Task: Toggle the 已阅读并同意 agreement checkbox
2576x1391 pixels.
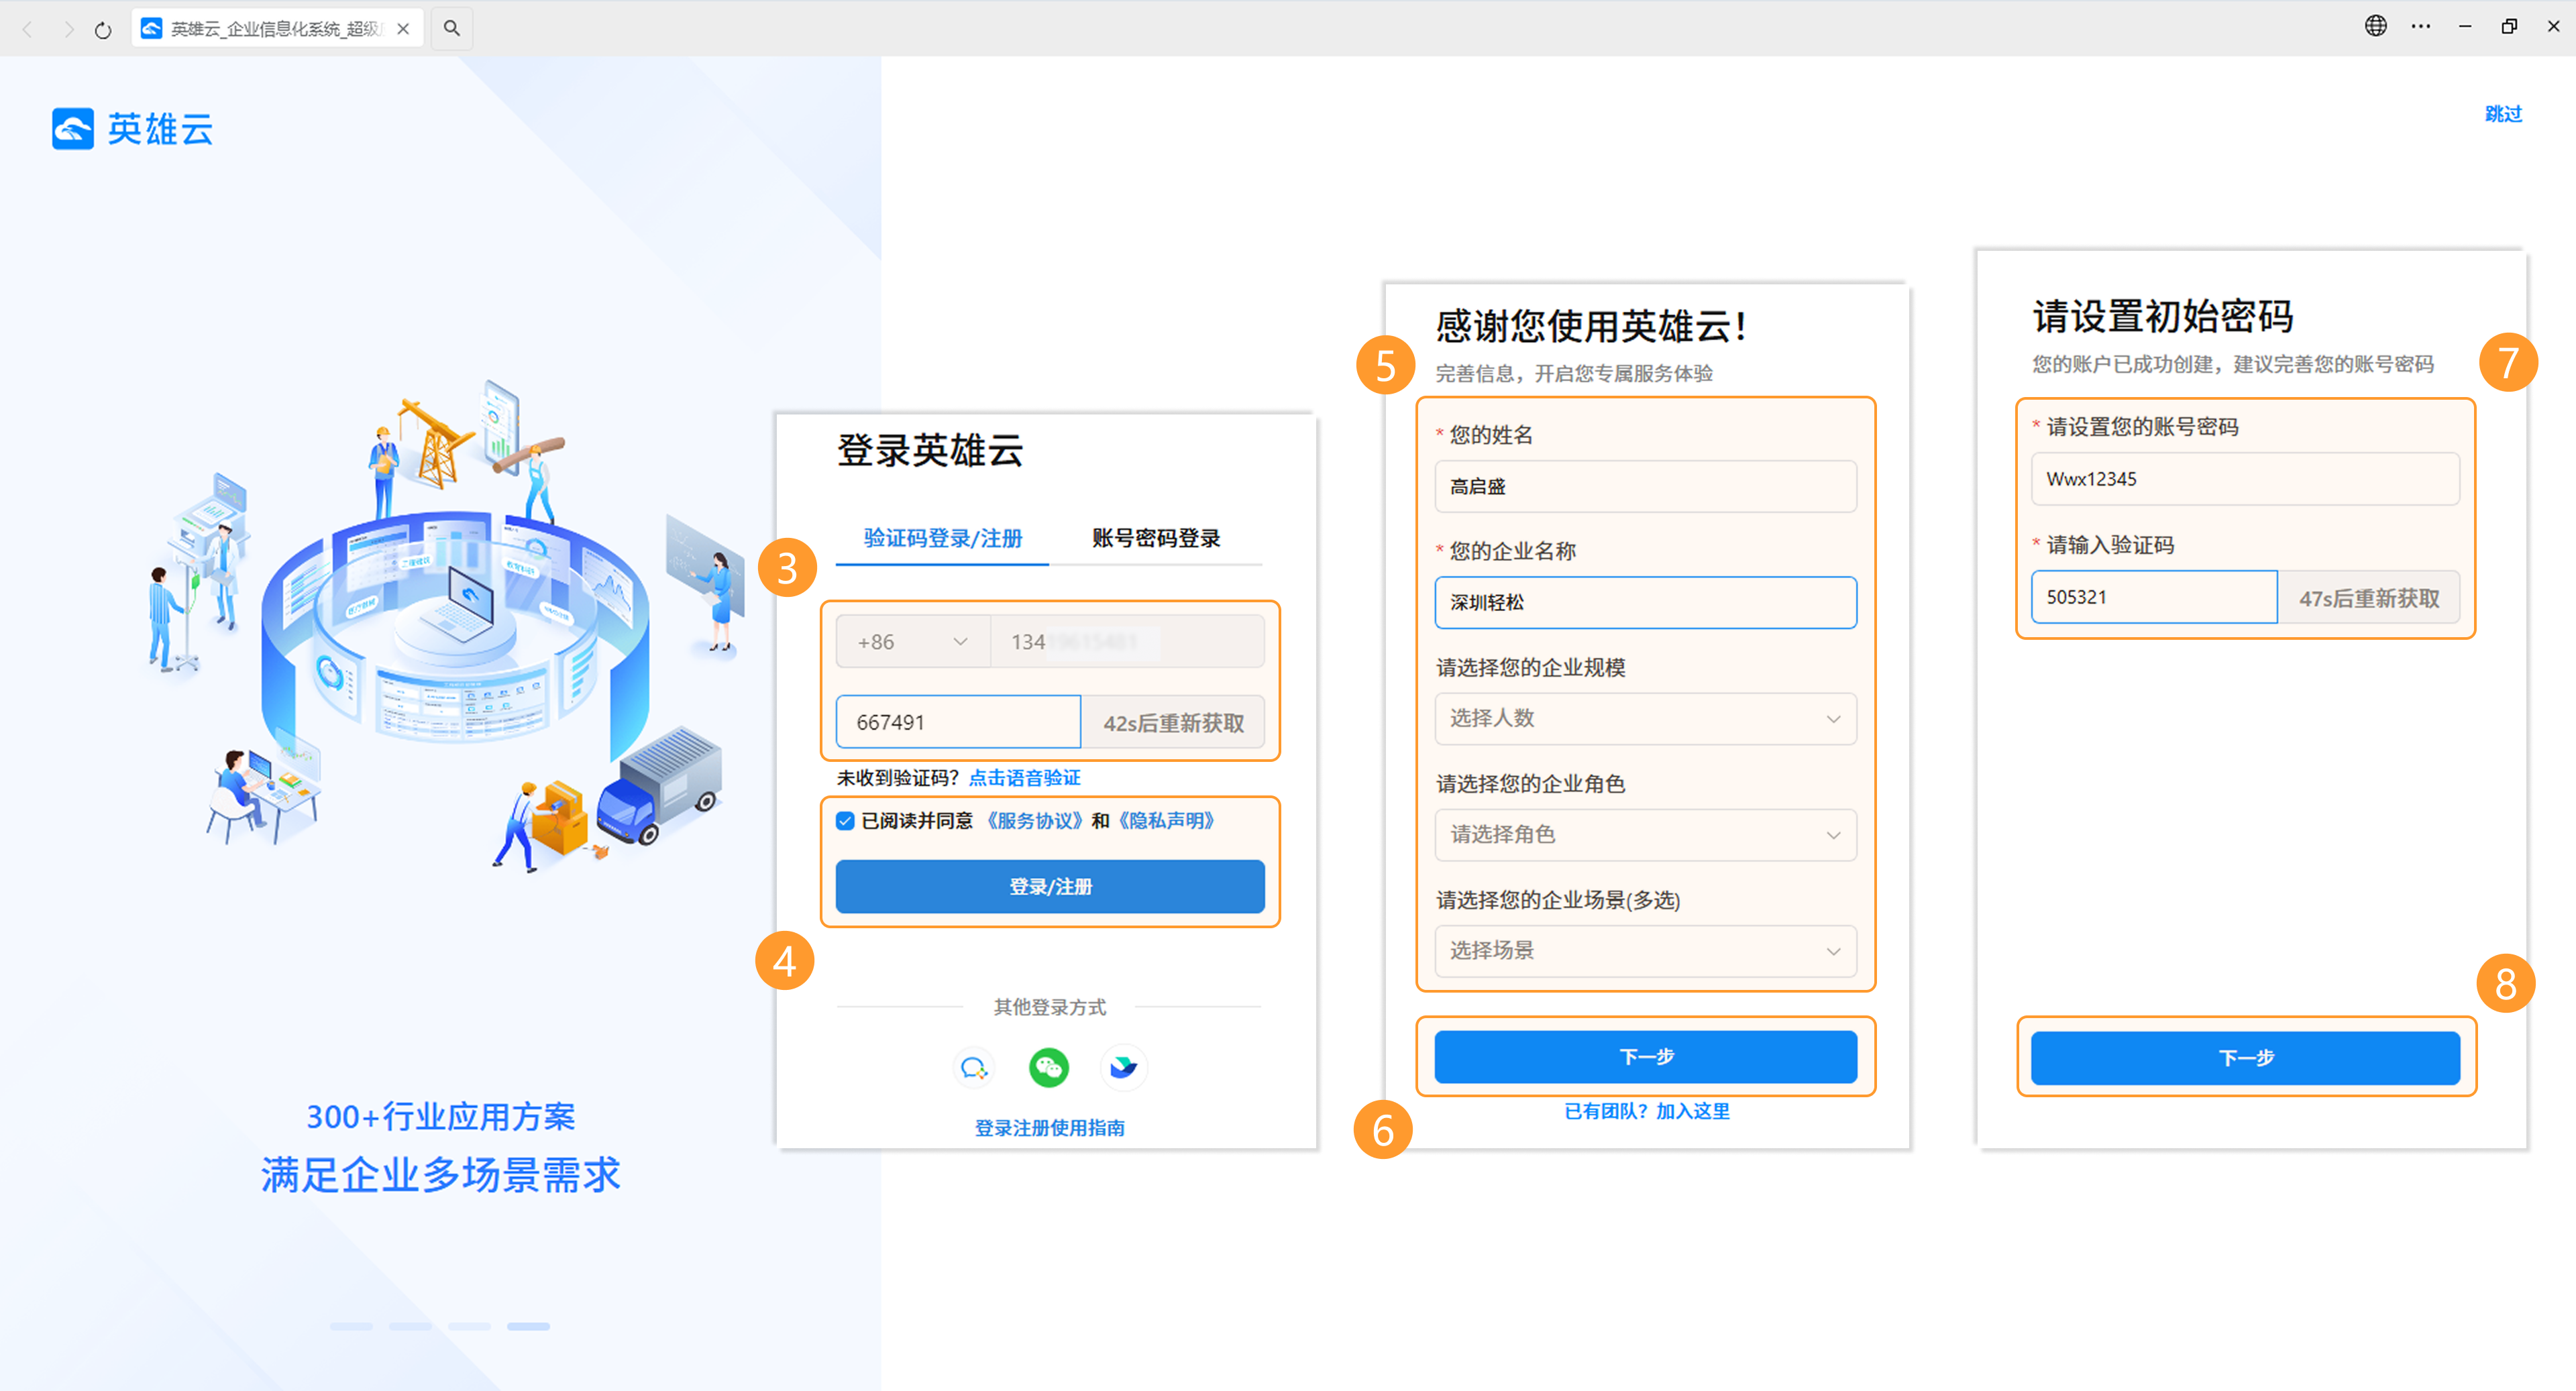Action: (x=846, y=821)
